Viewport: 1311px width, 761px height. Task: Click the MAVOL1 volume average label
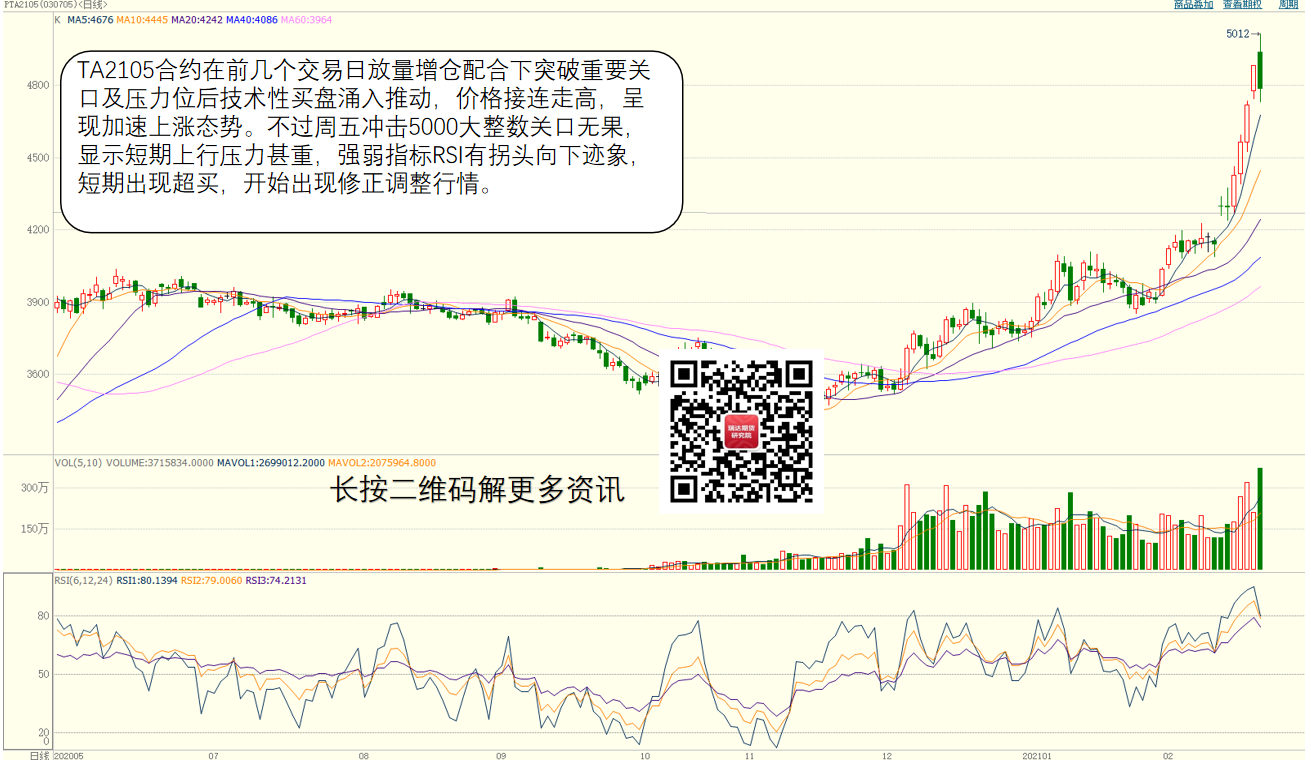coord(271,463)
